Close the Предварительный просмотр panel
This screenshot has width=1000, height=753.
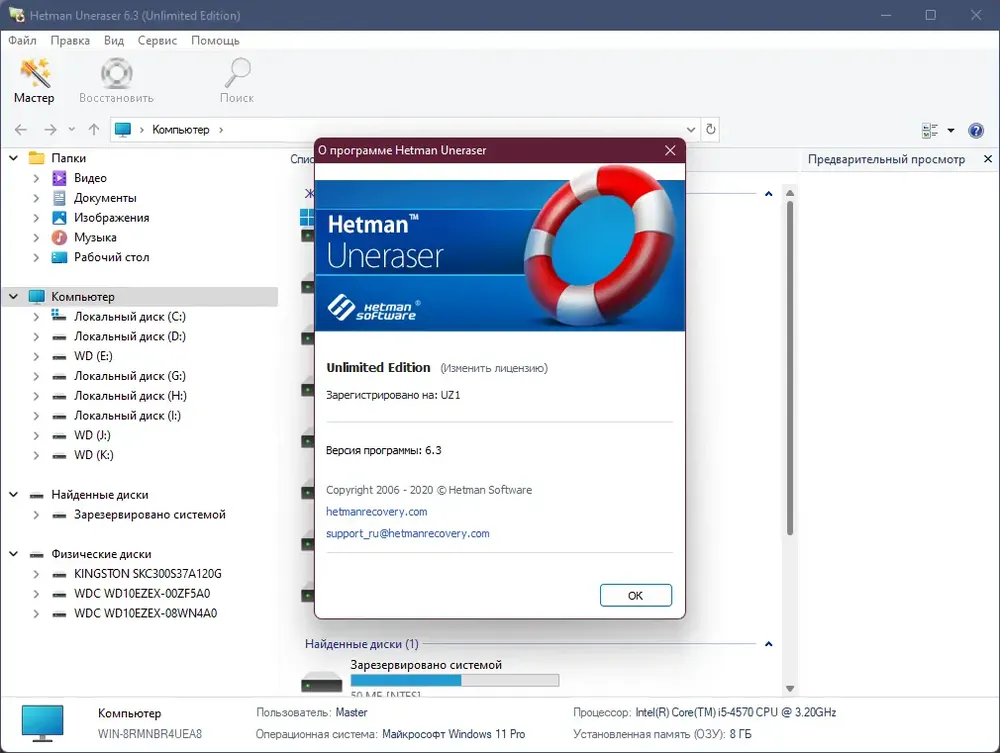pos(988,159)
